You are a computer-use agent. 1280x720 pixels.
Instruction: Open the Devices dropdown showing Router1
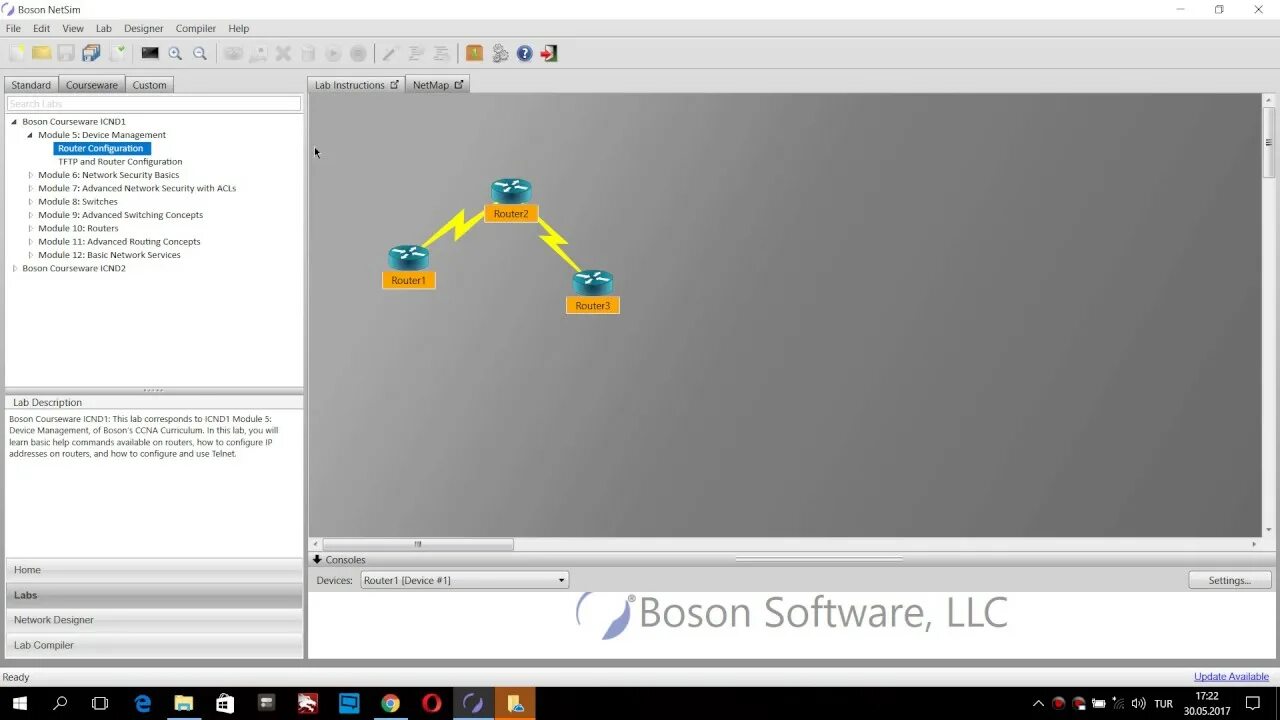(464, 580)
